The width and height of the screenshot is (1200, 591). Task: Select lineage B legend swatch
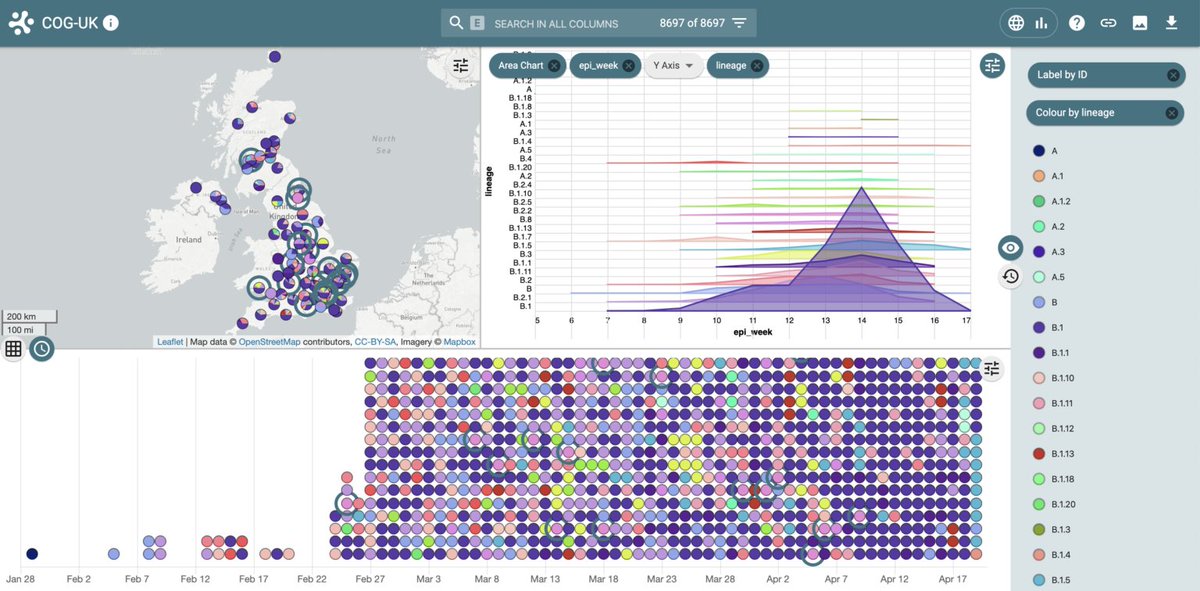(1037, 302)
